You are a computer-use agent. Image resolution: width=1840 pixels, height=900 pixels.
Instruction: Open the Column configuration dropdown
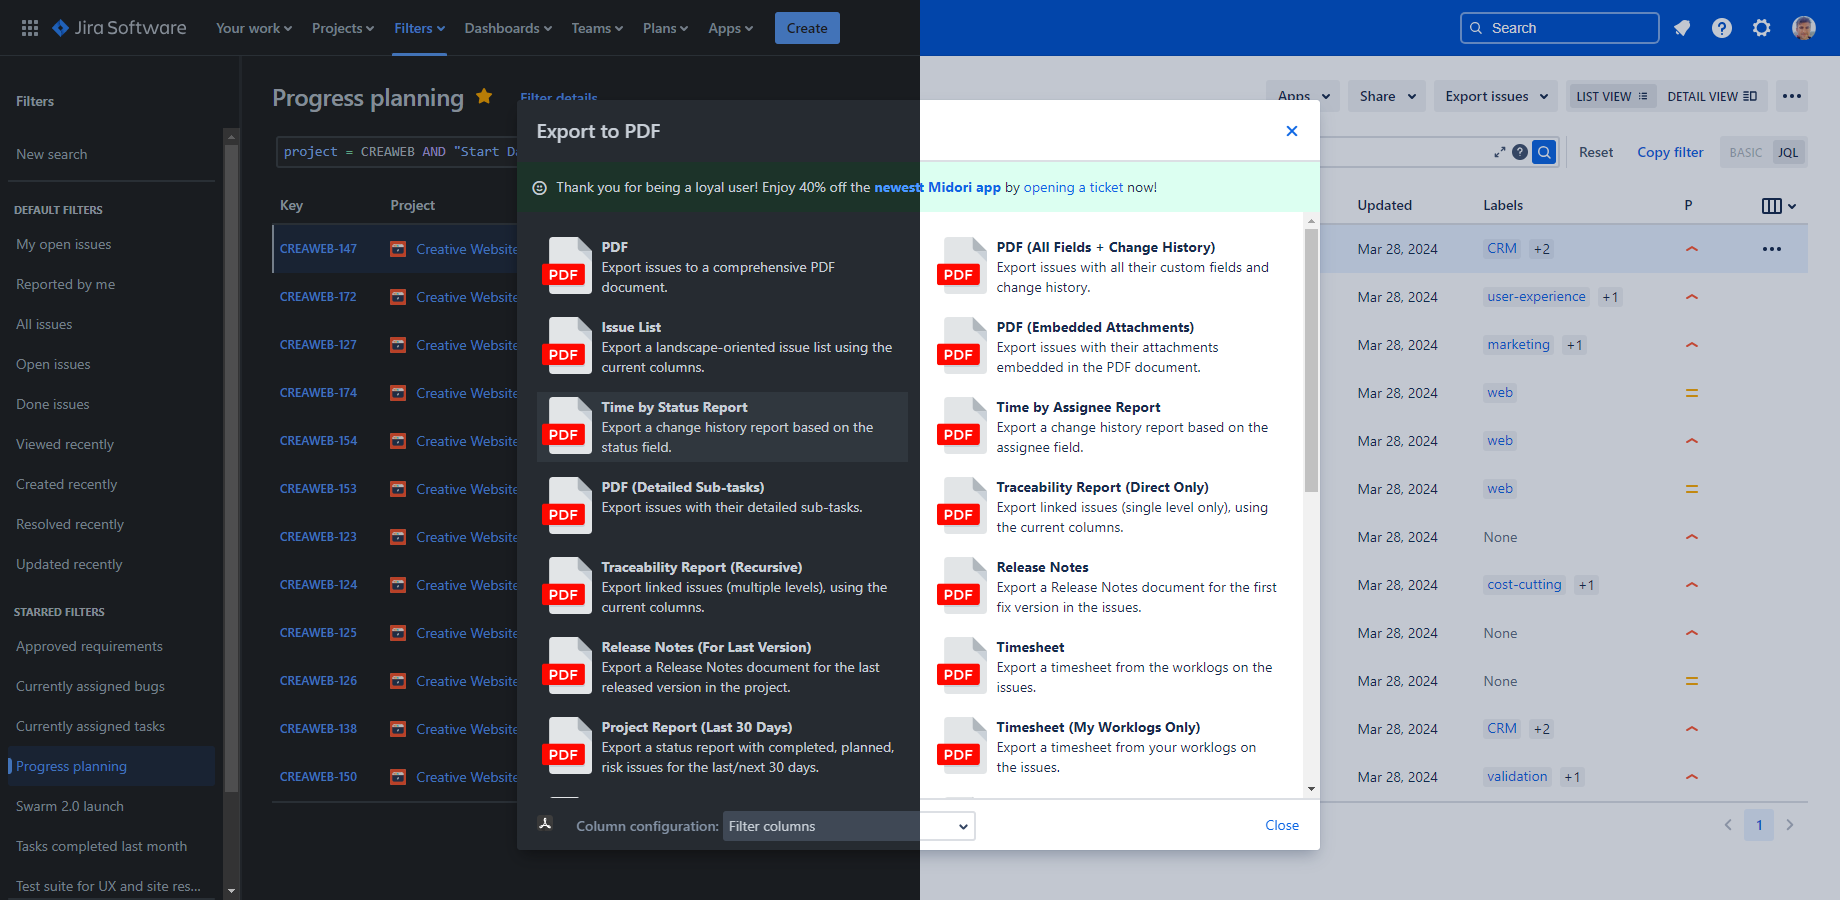click(x=849, y=826)
